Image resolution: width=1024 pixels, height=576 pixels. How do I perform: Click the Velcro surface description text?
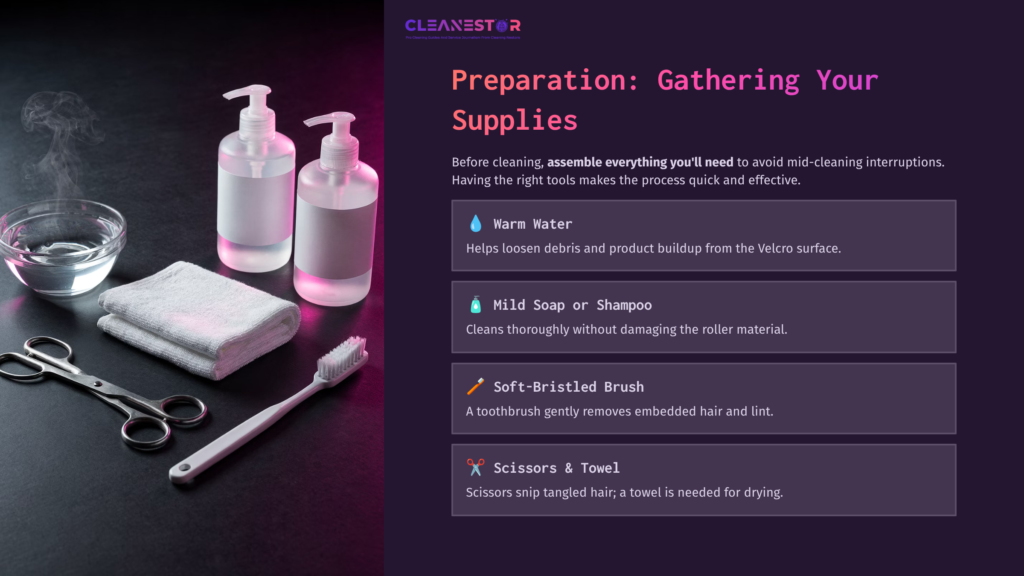coord(653,248)
